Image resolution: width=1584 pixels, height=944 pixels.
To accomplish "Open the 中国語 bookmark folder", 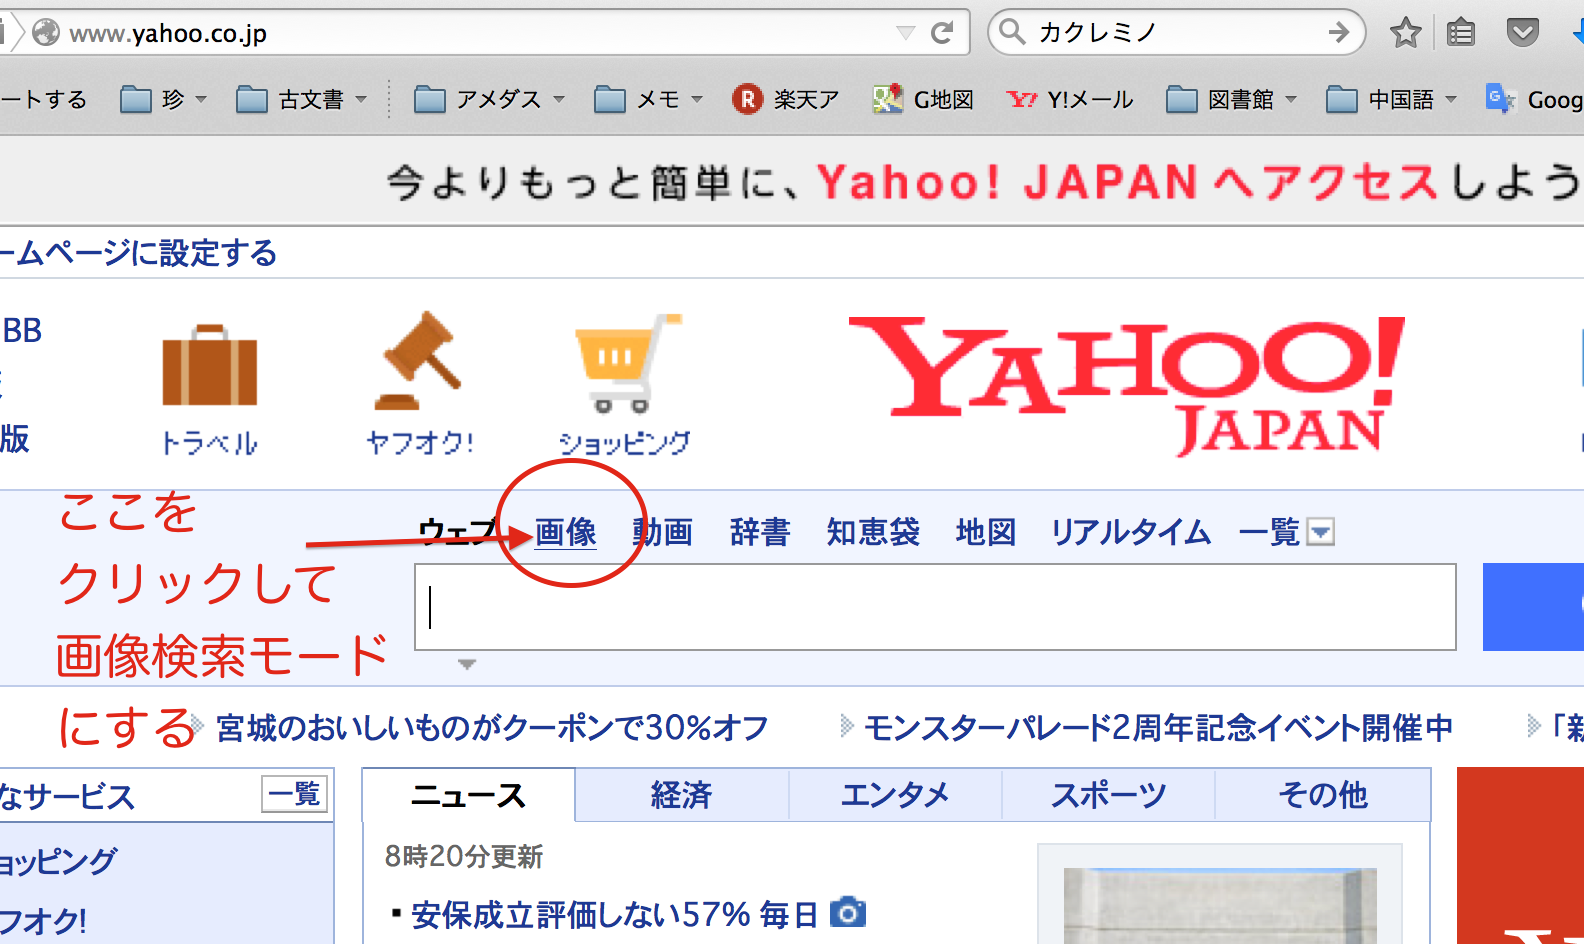I will click(1391, 99).
